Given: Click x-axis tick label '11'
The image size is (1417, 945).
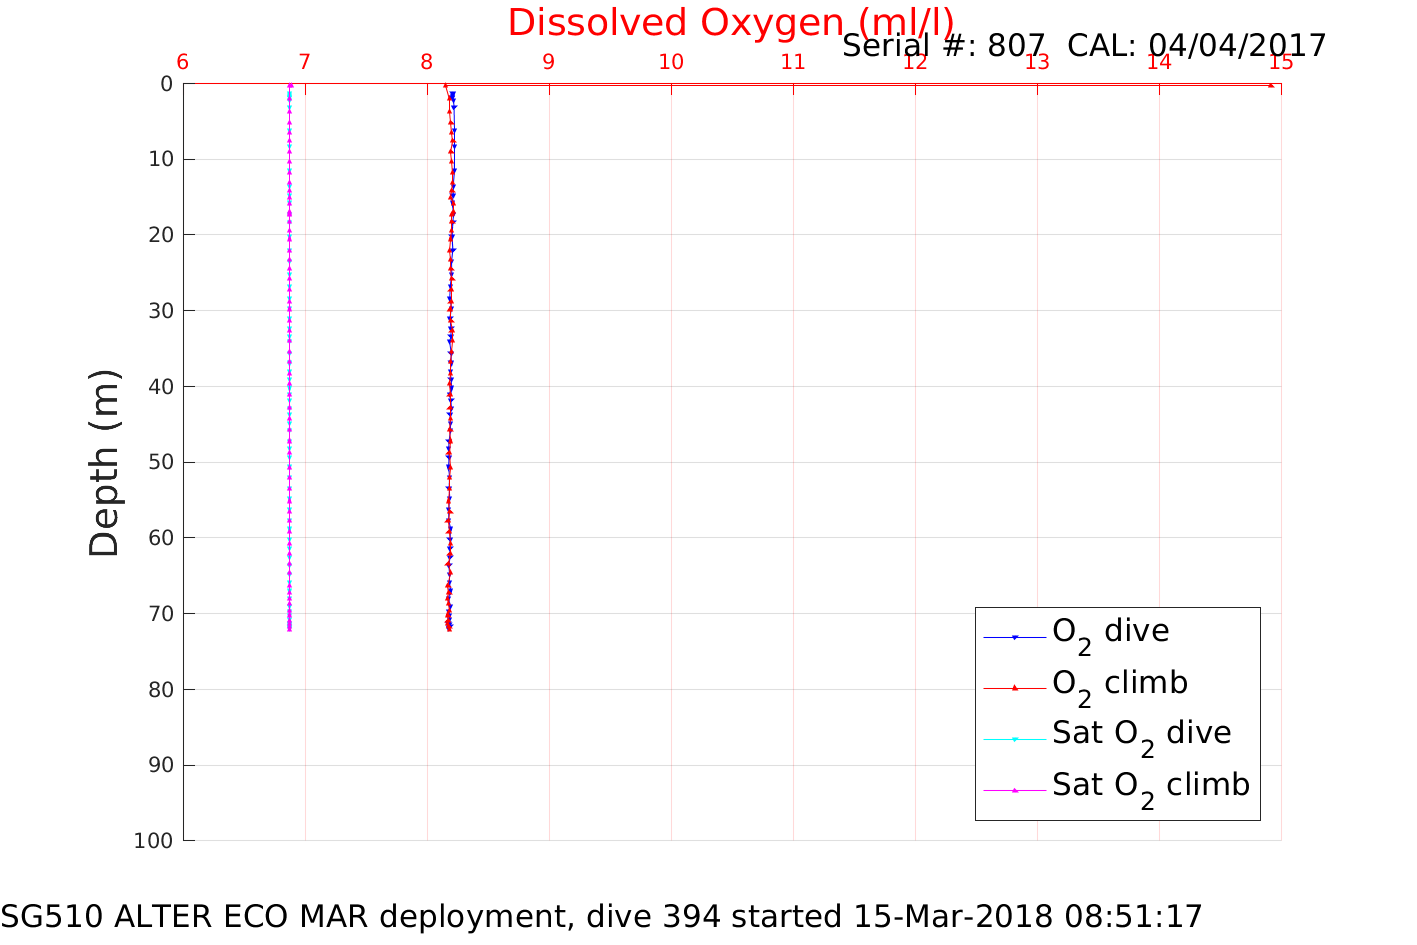Looking at the screenshot, I should click(793, 62).
